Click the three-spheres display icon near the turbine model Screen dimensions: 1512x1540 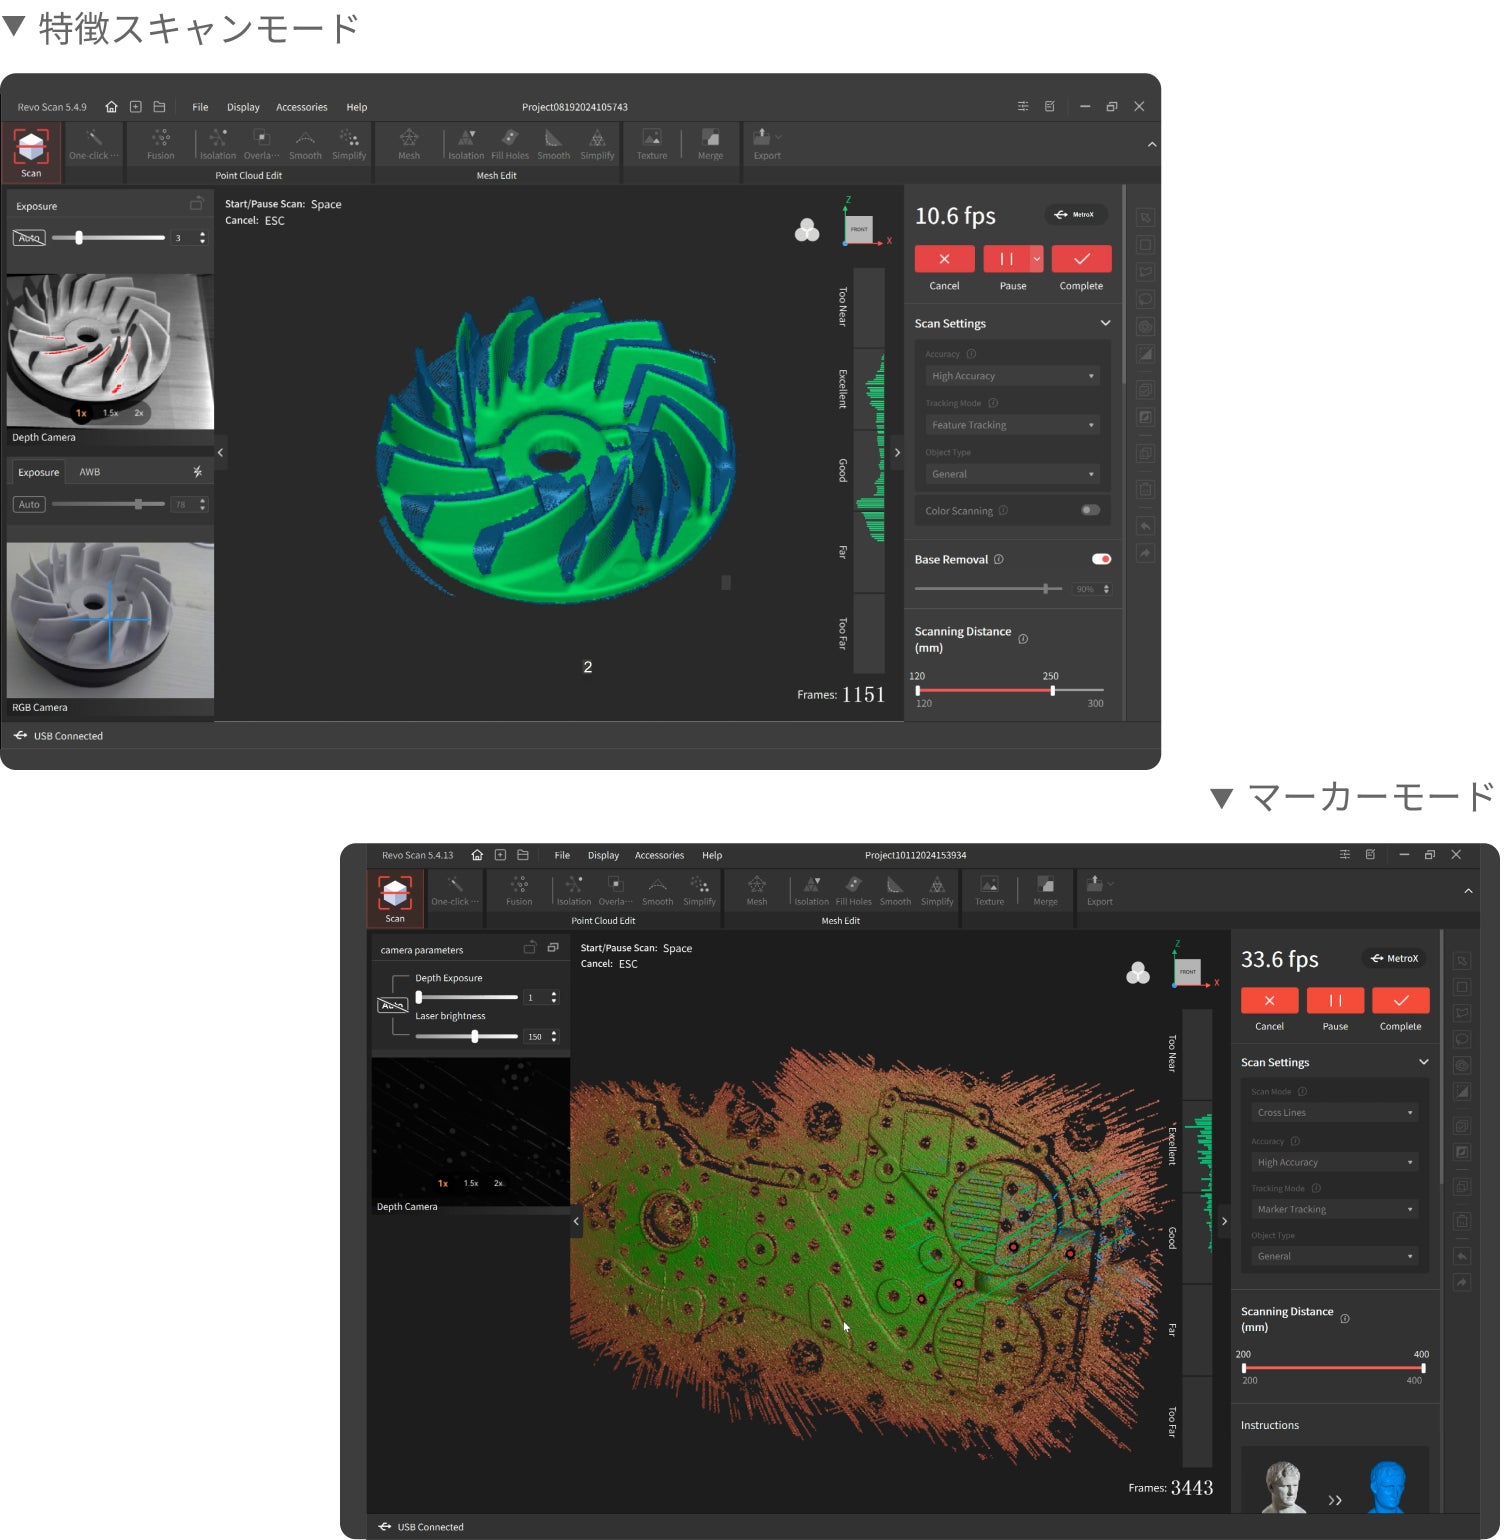(807, 231)
